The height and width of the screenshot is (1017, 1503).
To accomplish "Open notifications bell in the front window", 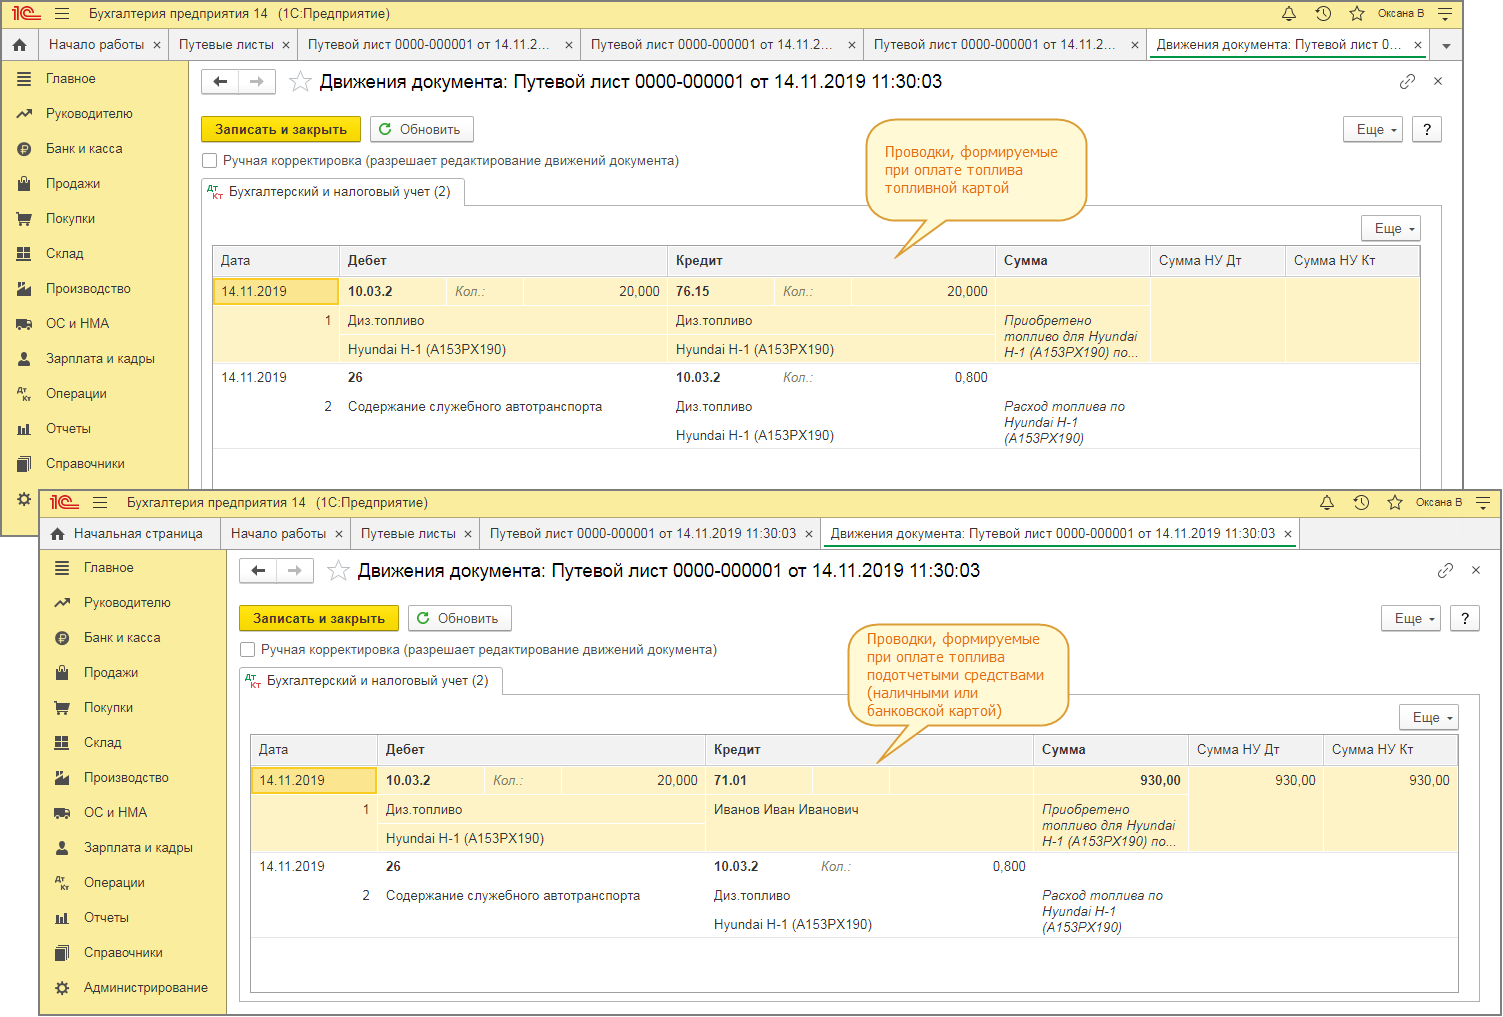I will [1327, 502].
